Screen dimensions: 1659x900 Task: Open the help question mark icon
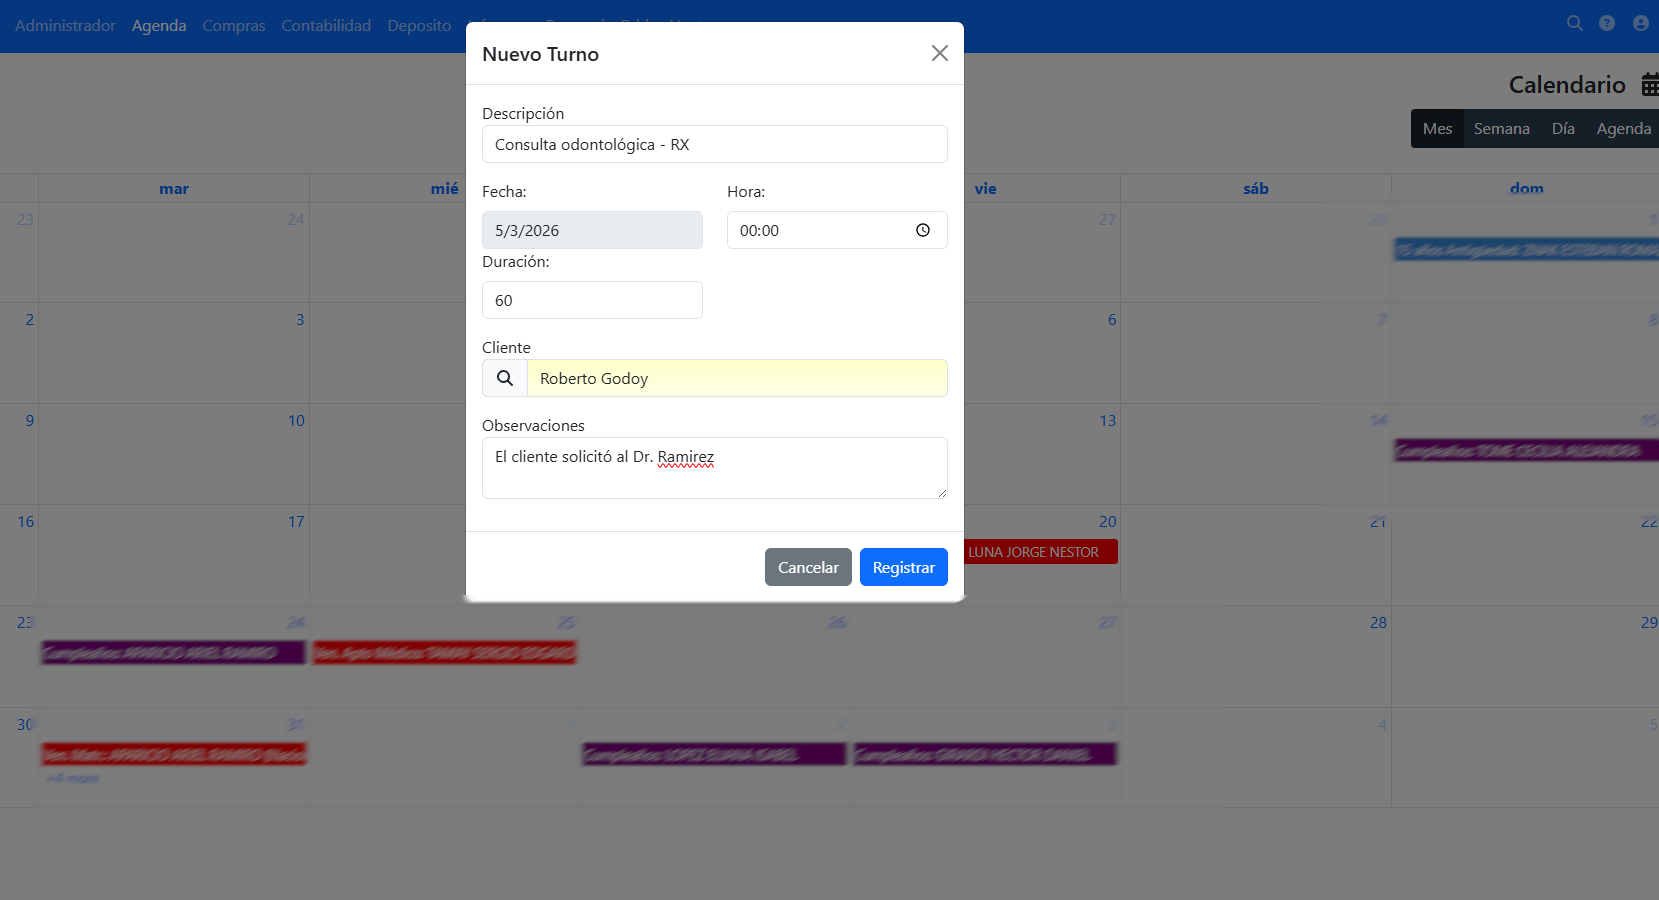(x=1606, y=23)
